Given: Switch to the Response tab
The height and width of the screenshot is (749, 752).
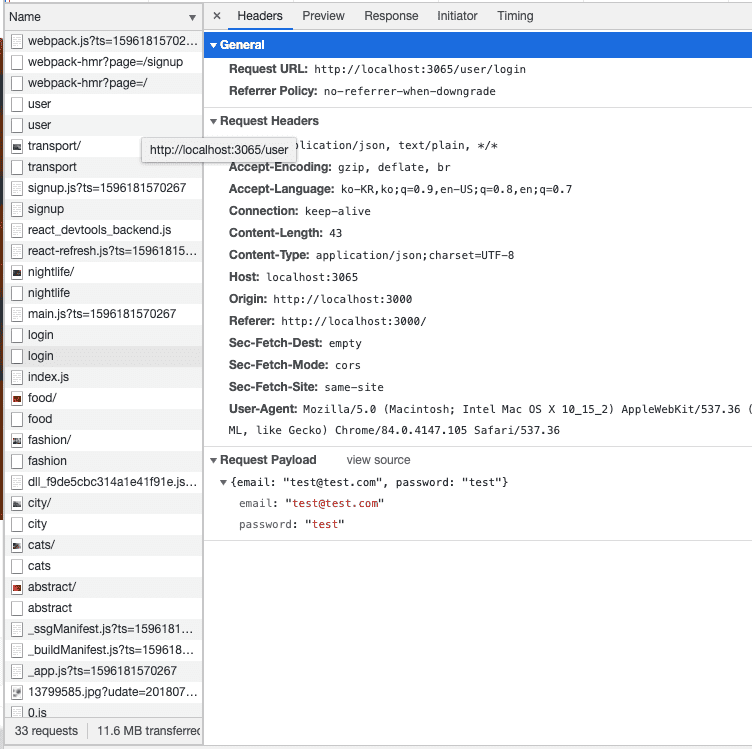Looking at the screenshot, I should 391,16.
